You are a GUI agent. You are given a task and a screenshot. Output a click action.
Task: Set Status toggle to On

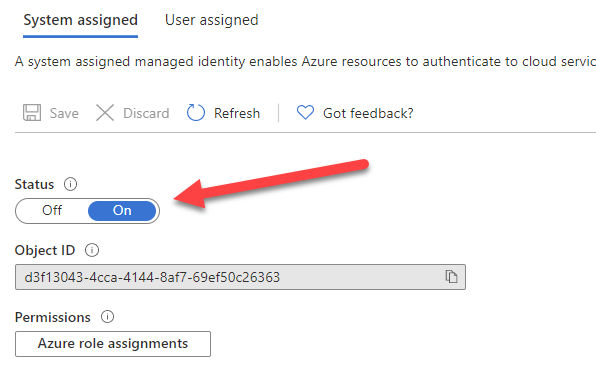(x=122, y=211)
